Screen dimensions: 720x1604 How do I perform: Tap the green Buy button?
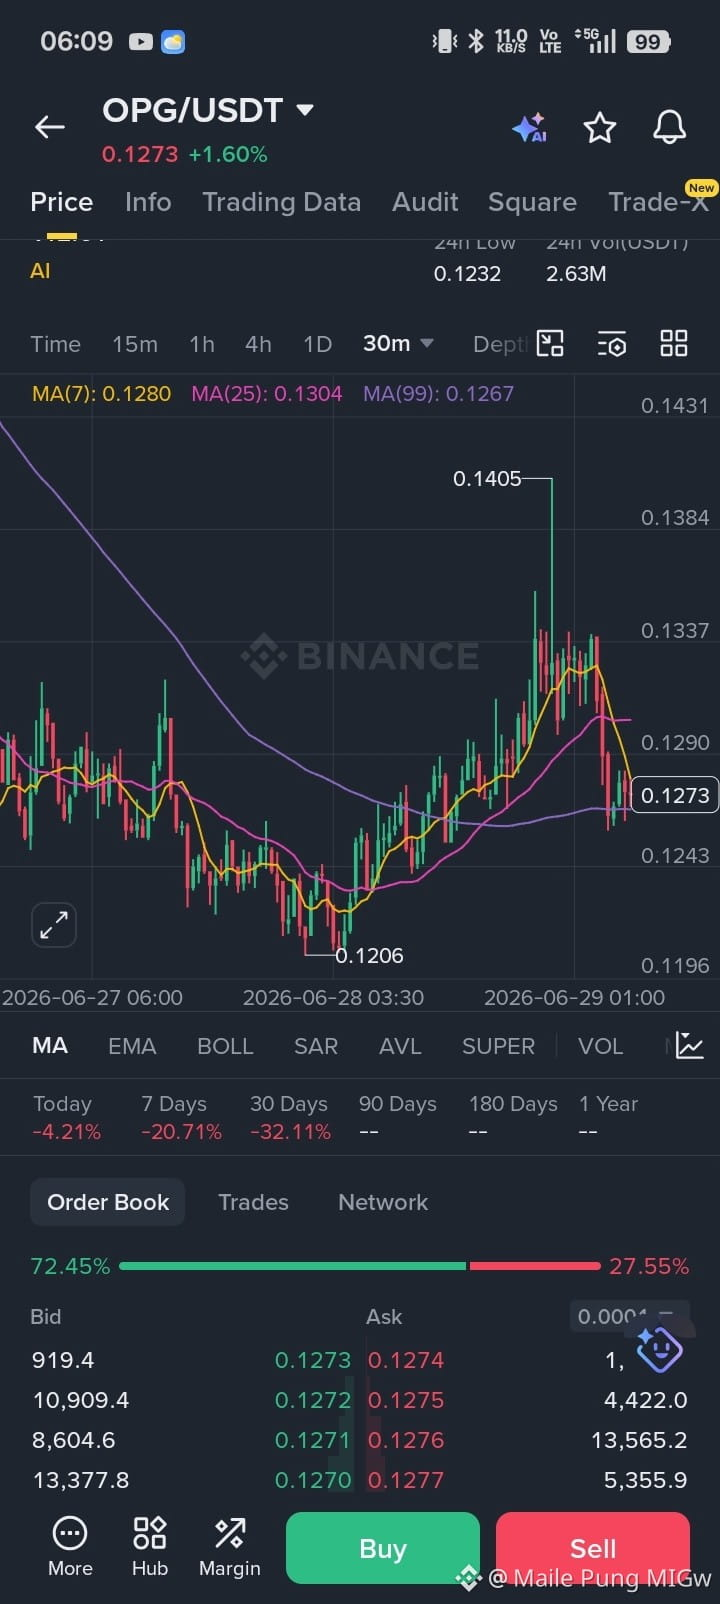pos(383,1548)
